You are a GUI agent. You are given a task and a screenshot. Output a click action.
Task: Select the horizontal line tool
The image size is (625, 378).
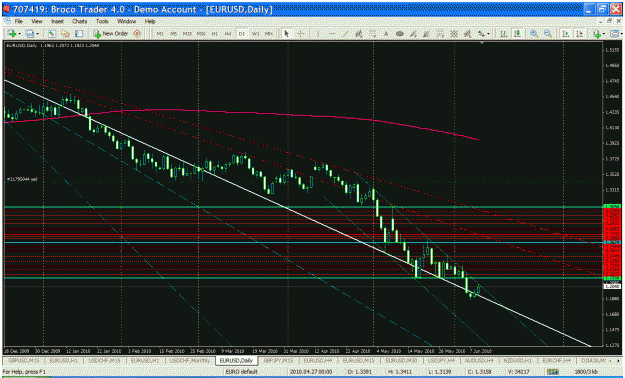332,34
